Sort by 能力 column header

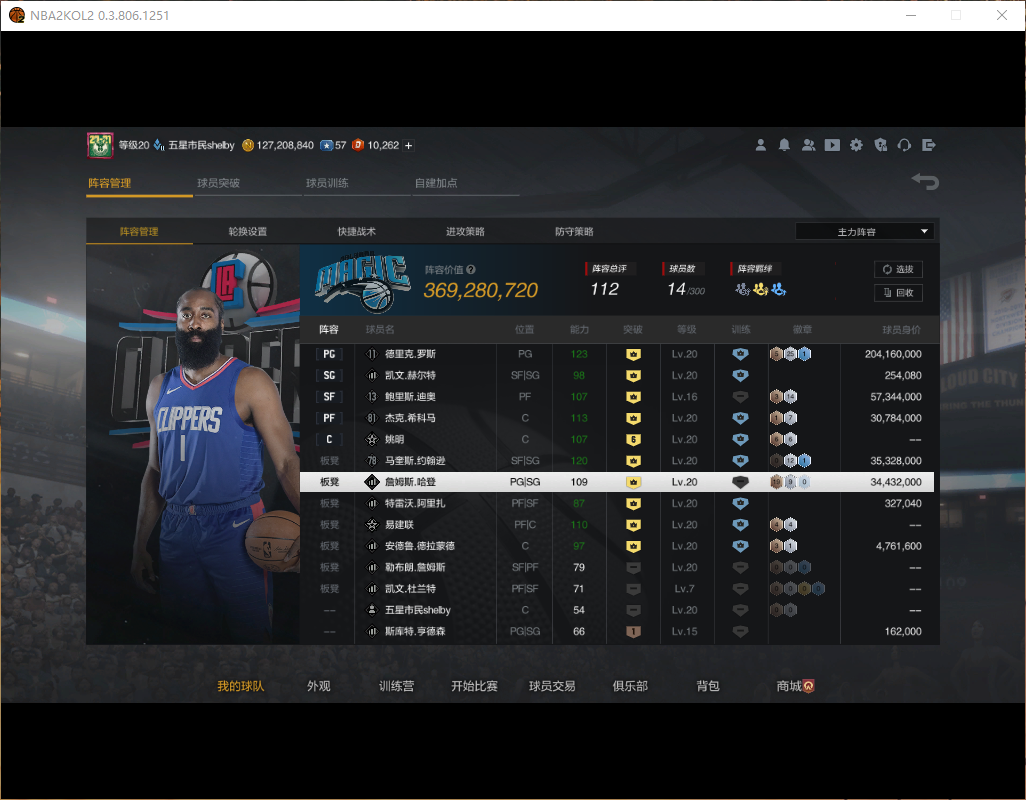pos(579,330)
